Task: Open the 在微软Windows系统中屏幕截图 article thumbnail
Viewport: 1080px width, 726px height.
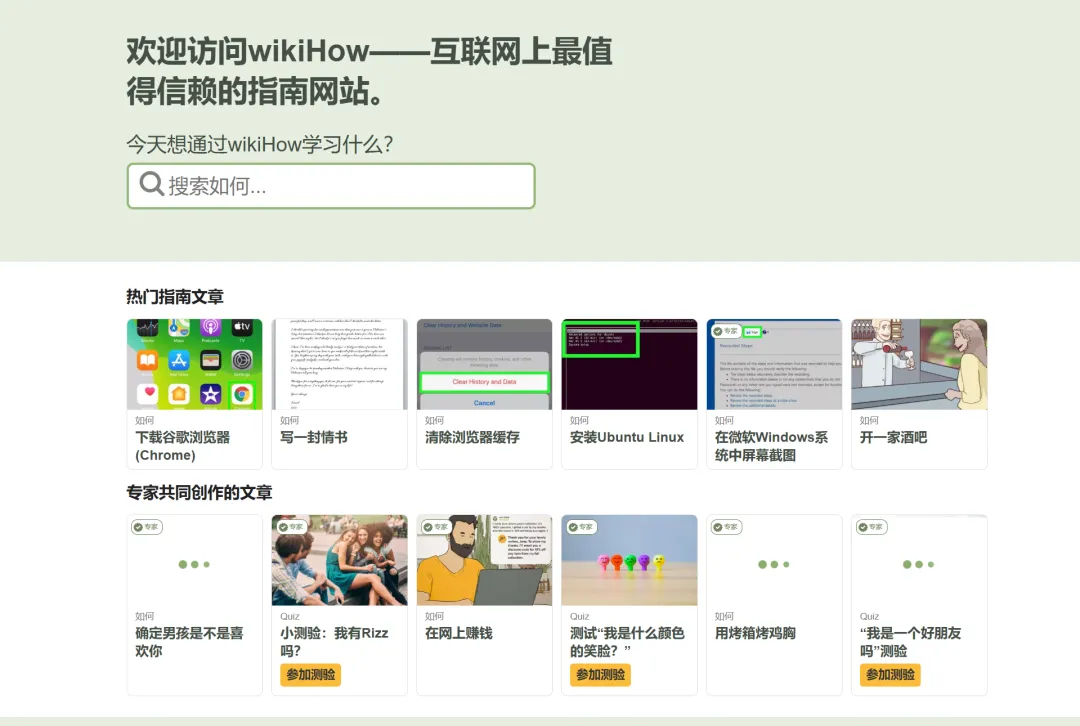Action: 774,364
